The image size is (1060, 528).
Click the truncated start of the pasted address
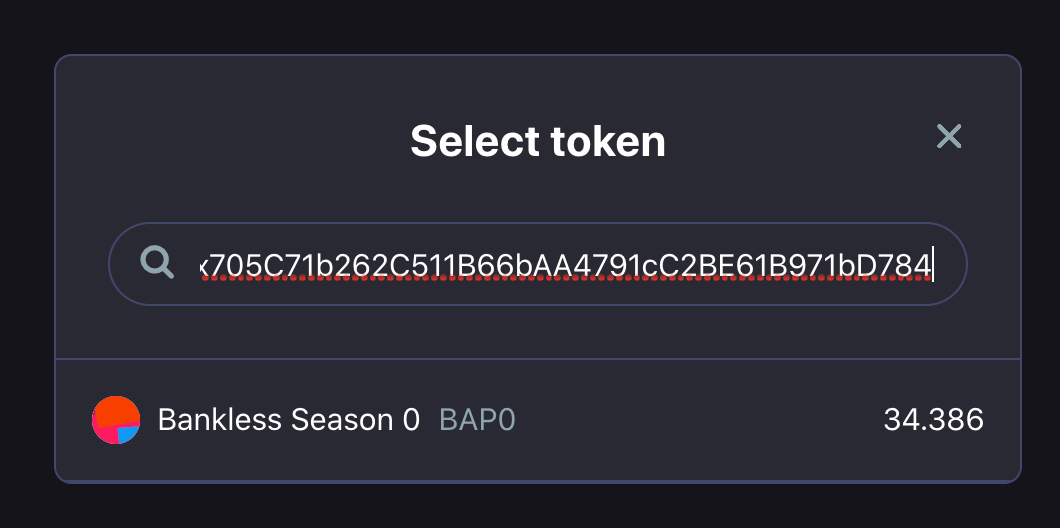tap(205, 266)
